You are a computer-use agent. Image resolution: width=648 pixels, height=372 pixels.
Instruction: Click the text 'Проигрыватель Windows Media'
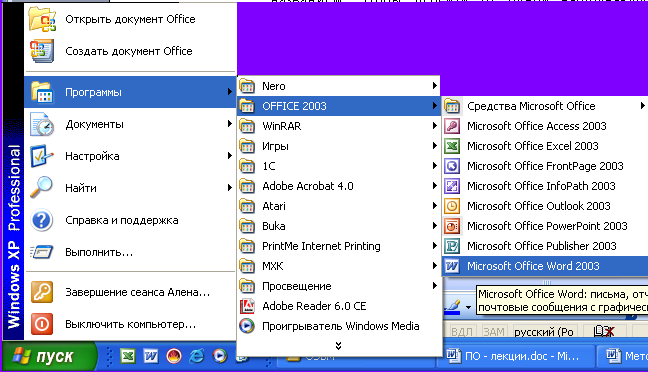pyautogui.click(x=341, y=326)
